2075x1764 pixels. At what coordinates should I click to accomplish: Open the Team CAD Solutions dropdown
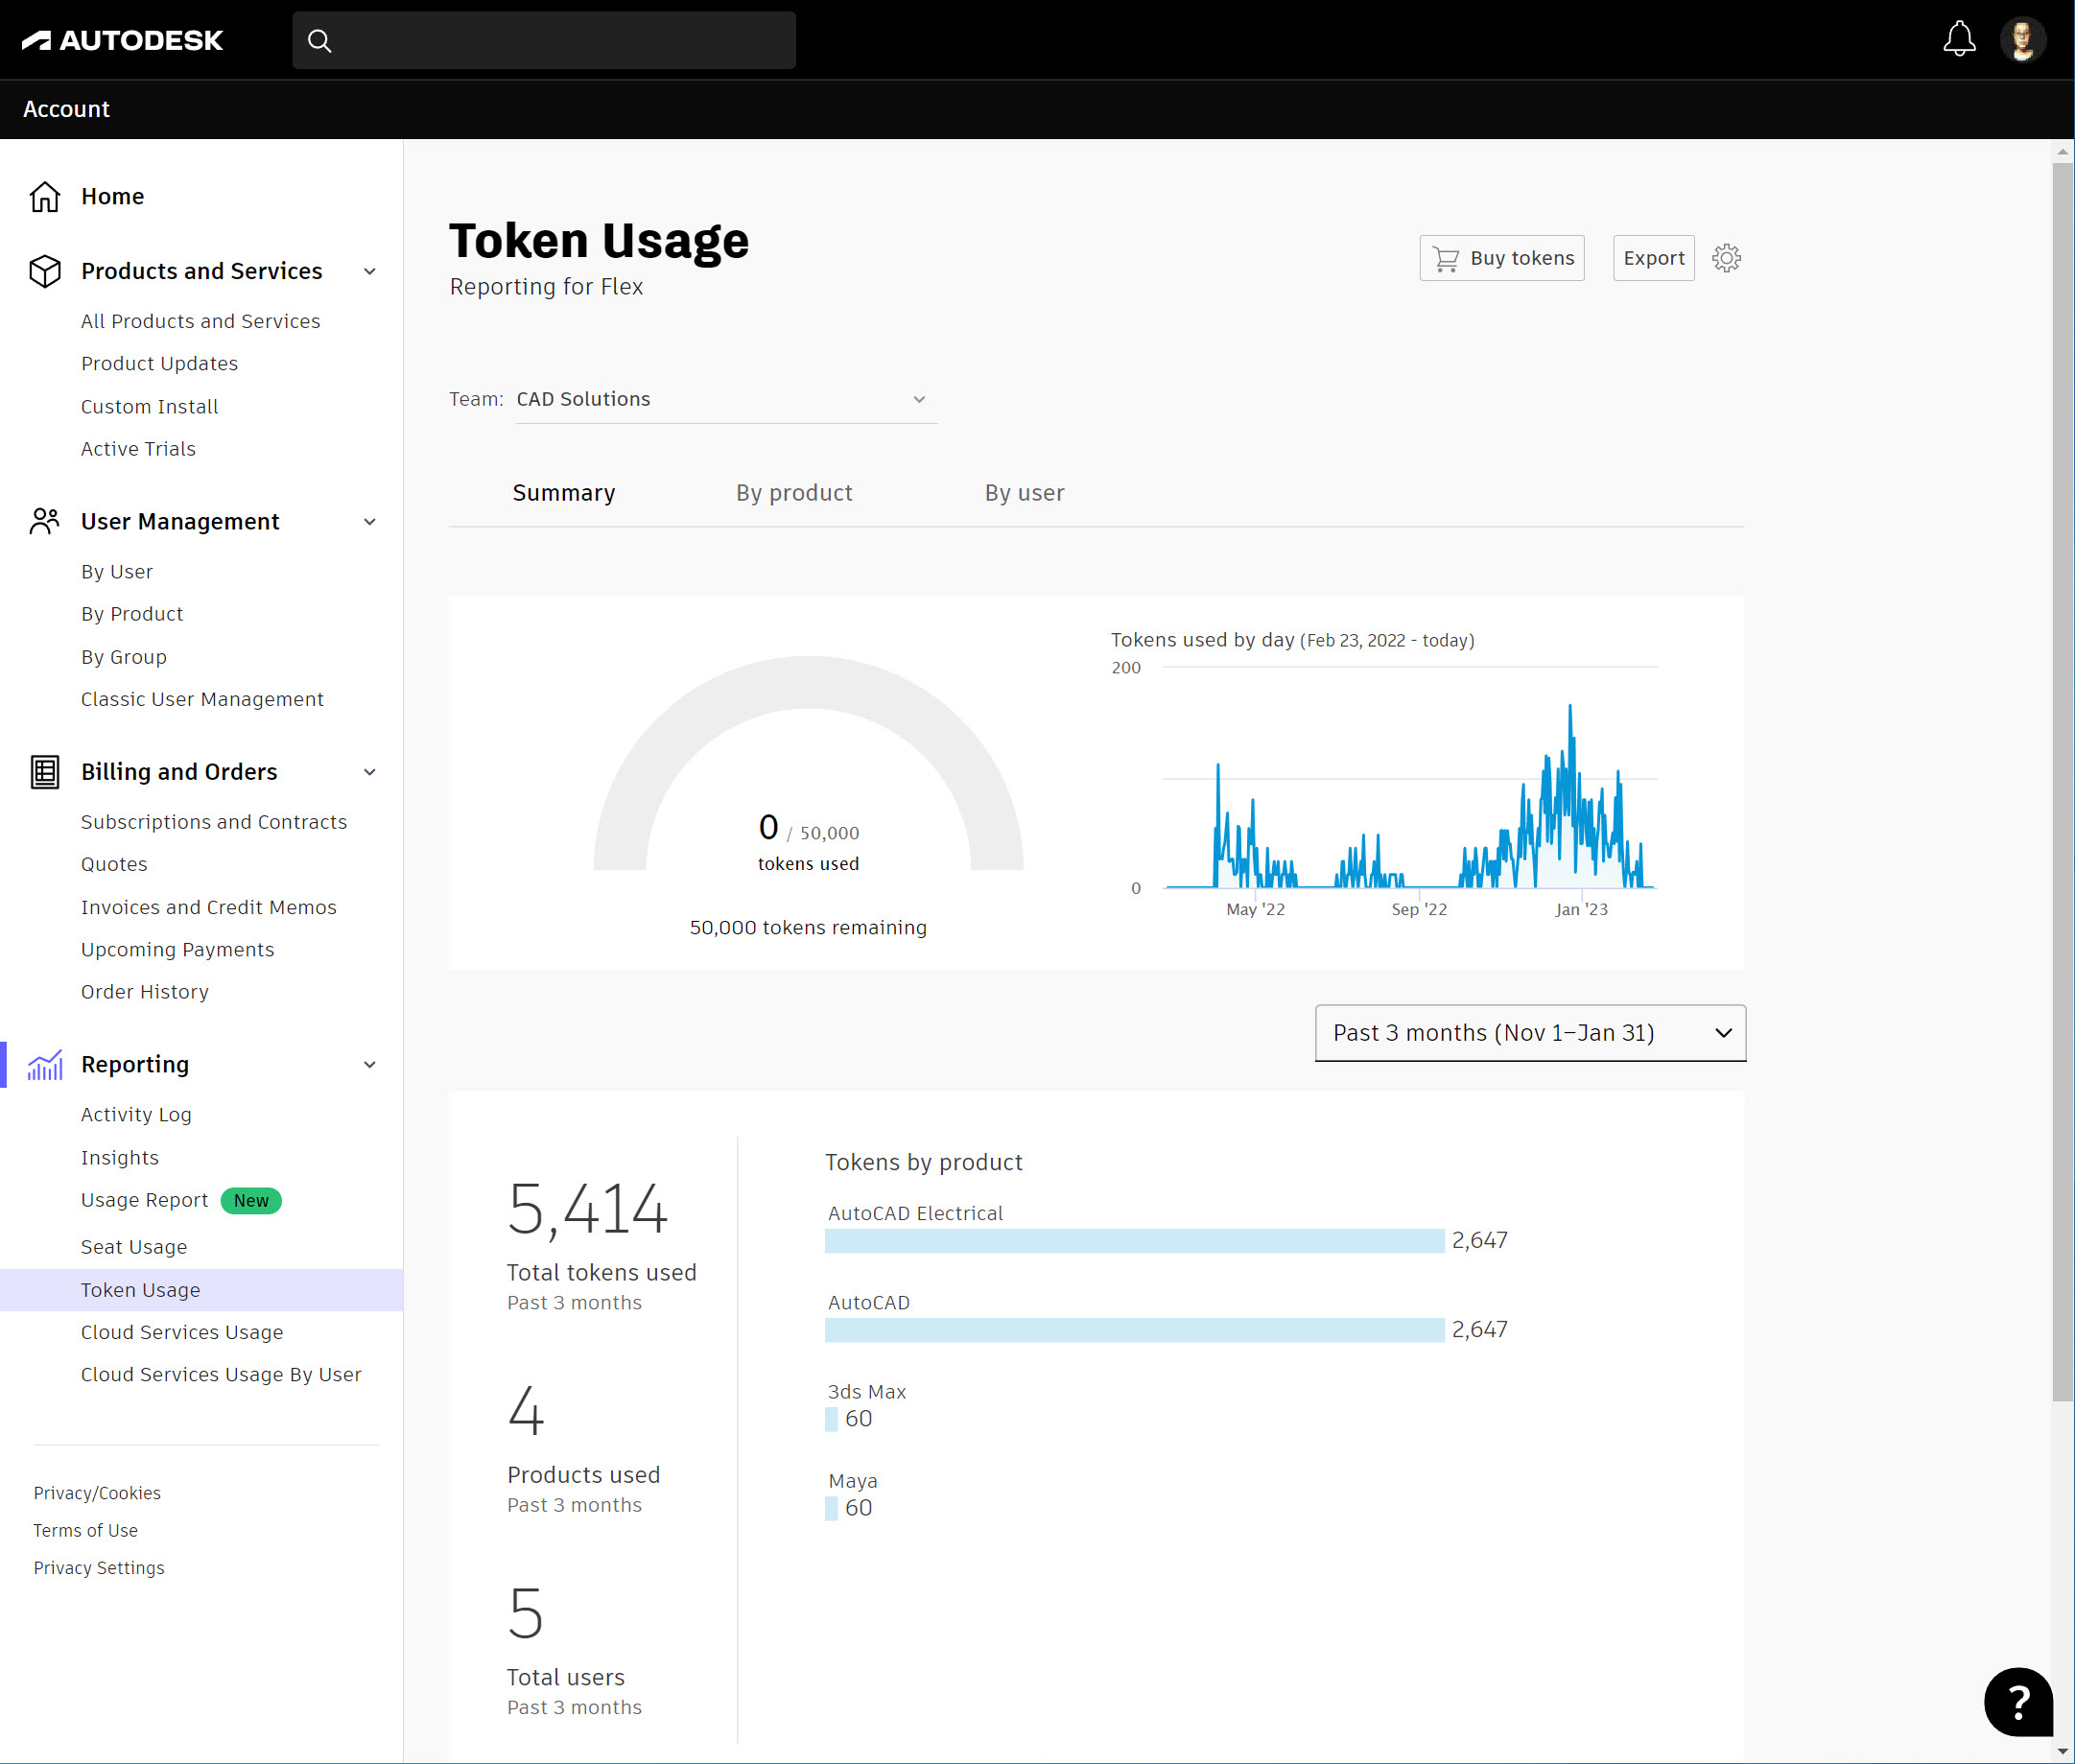pyautogui.click(x=726, y=400)
